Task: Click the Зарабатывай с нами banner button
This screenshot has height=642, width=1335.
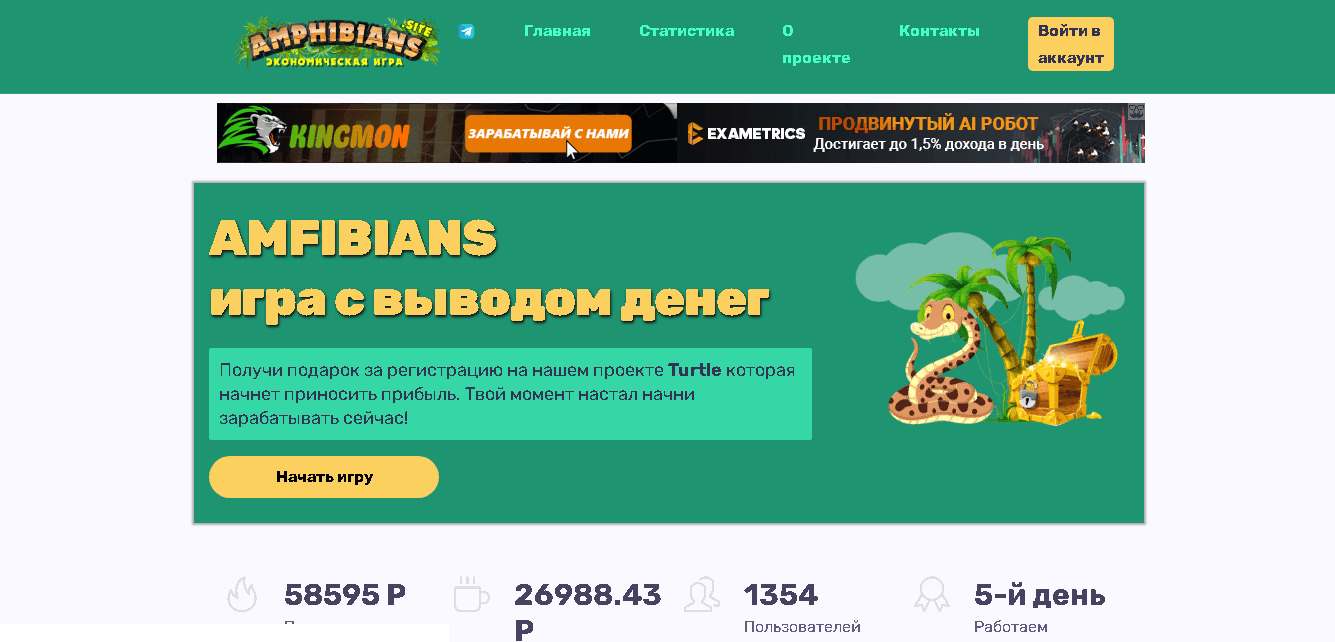Action: pos(548,133)
